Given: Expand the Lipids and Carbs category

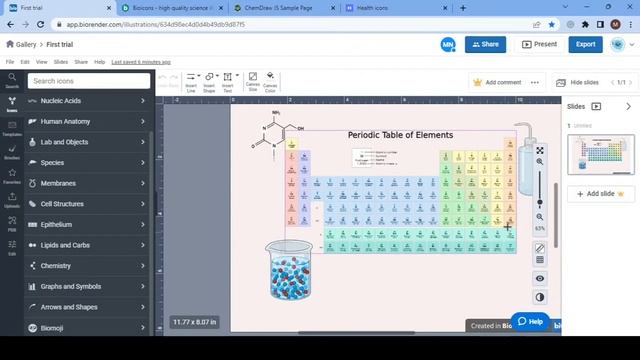Looking at the screenshot, I should [87, 245].
